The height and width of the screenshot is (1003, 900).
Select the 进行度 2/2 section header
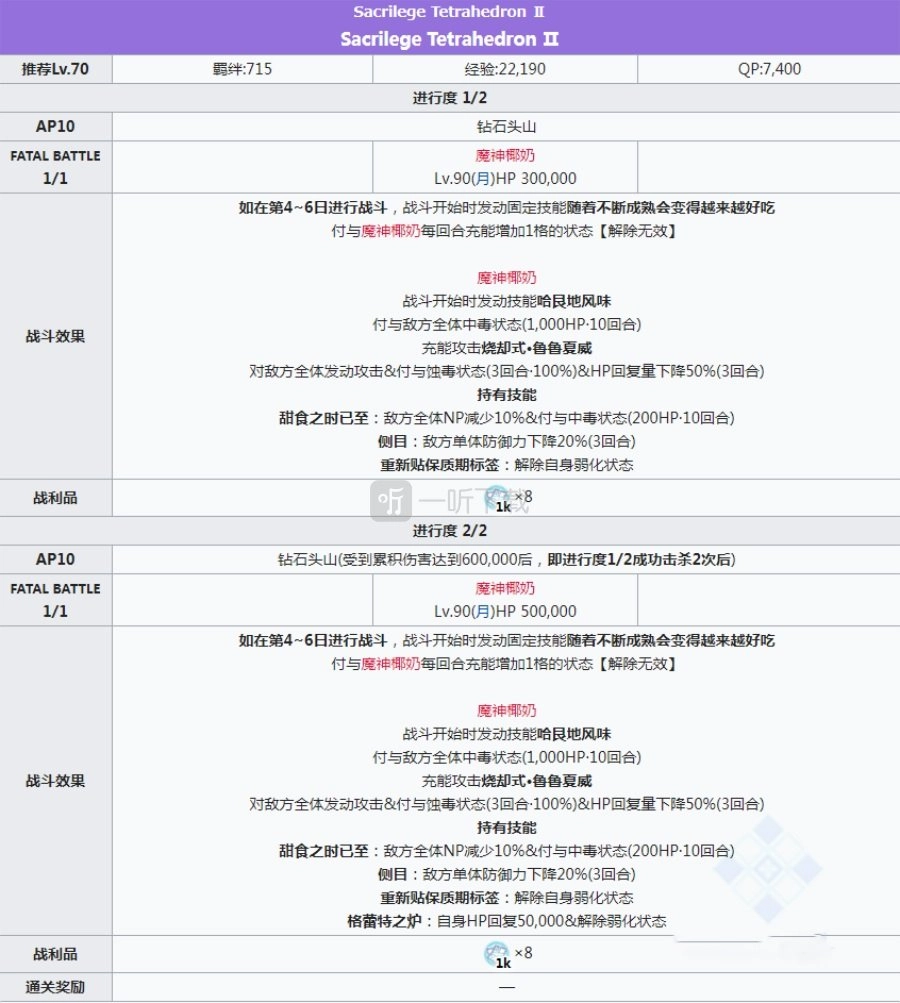449,530
